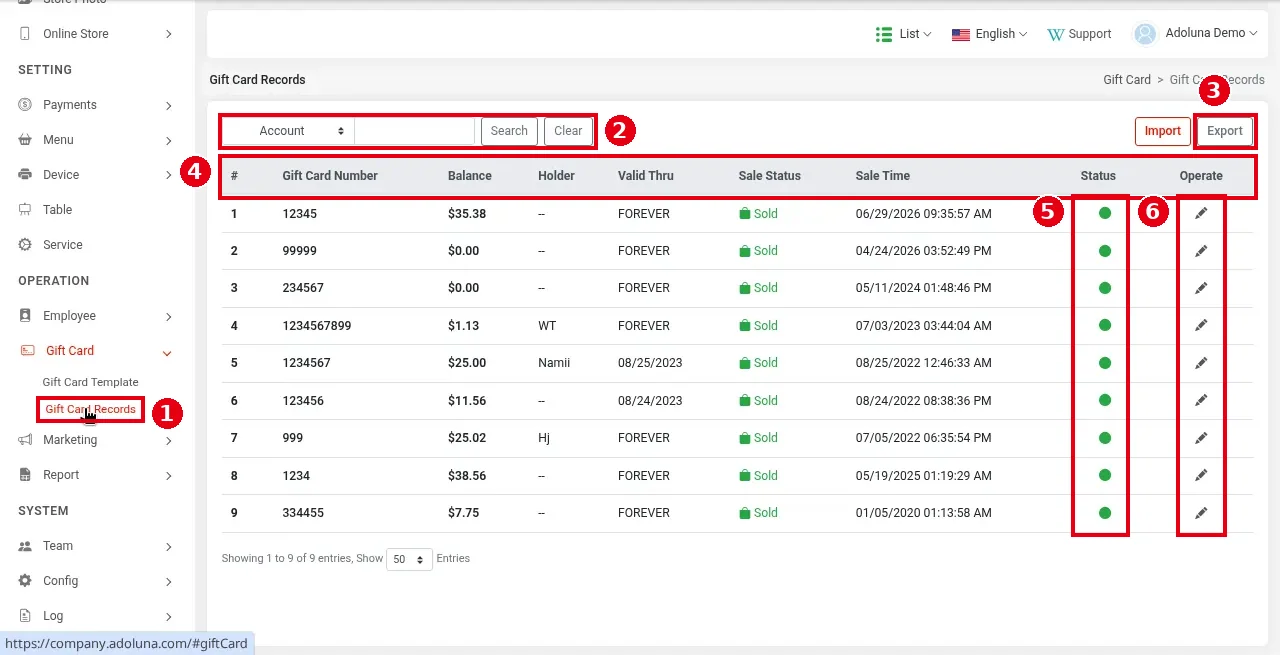The height and width of the screenshot is (655, 1280).
Task: Toggle status dot for card 1234567899
Action: click(x=1105, y=325)
